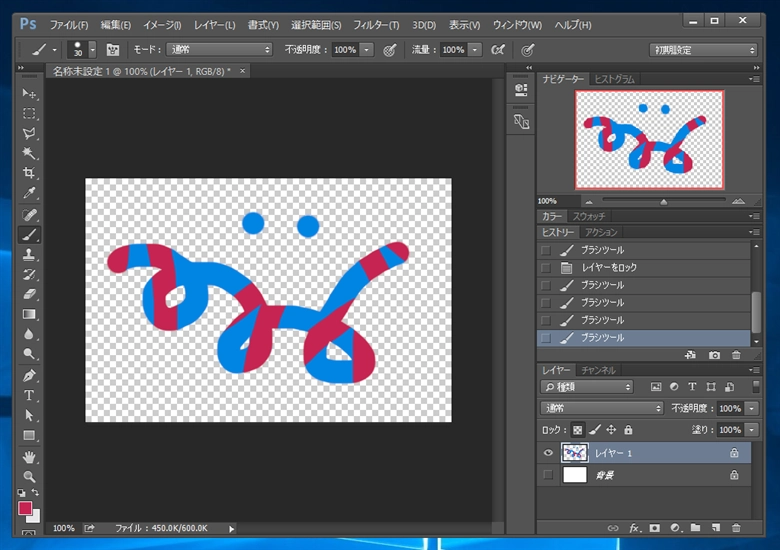780x550 pixels.
Task: Select the History Brush tool
Action: tap(29, 275)
